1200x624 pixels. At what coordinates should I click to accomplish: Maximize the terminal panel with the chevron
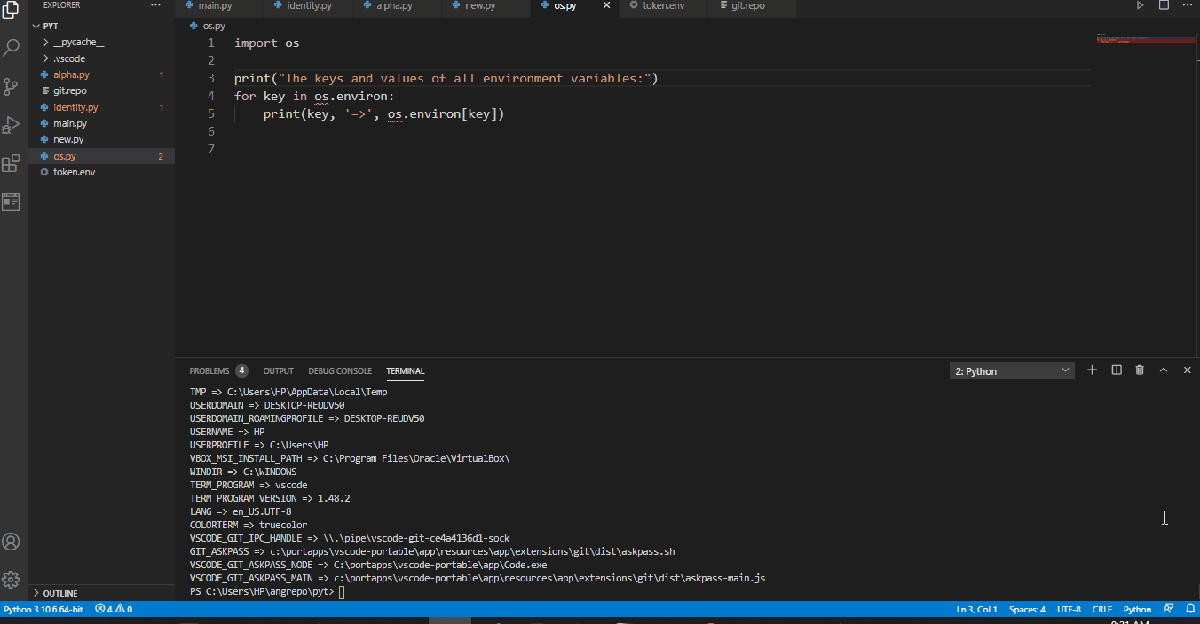(1163, 369)
